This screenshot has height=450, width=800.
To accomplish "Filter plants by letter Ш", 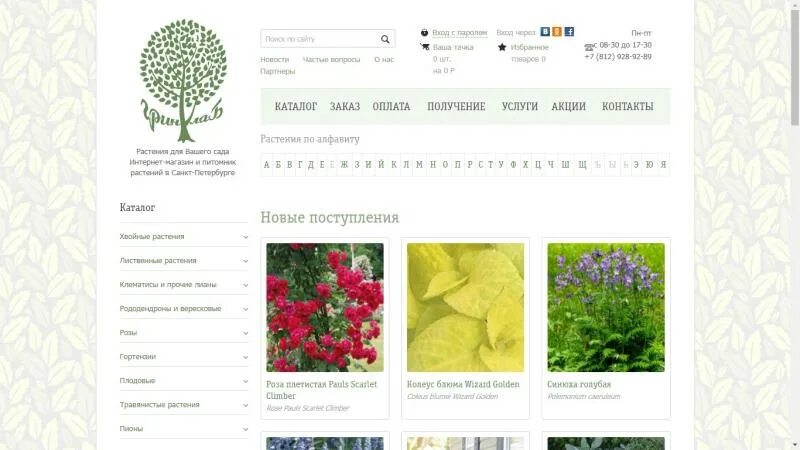I will tap(565, 165).
